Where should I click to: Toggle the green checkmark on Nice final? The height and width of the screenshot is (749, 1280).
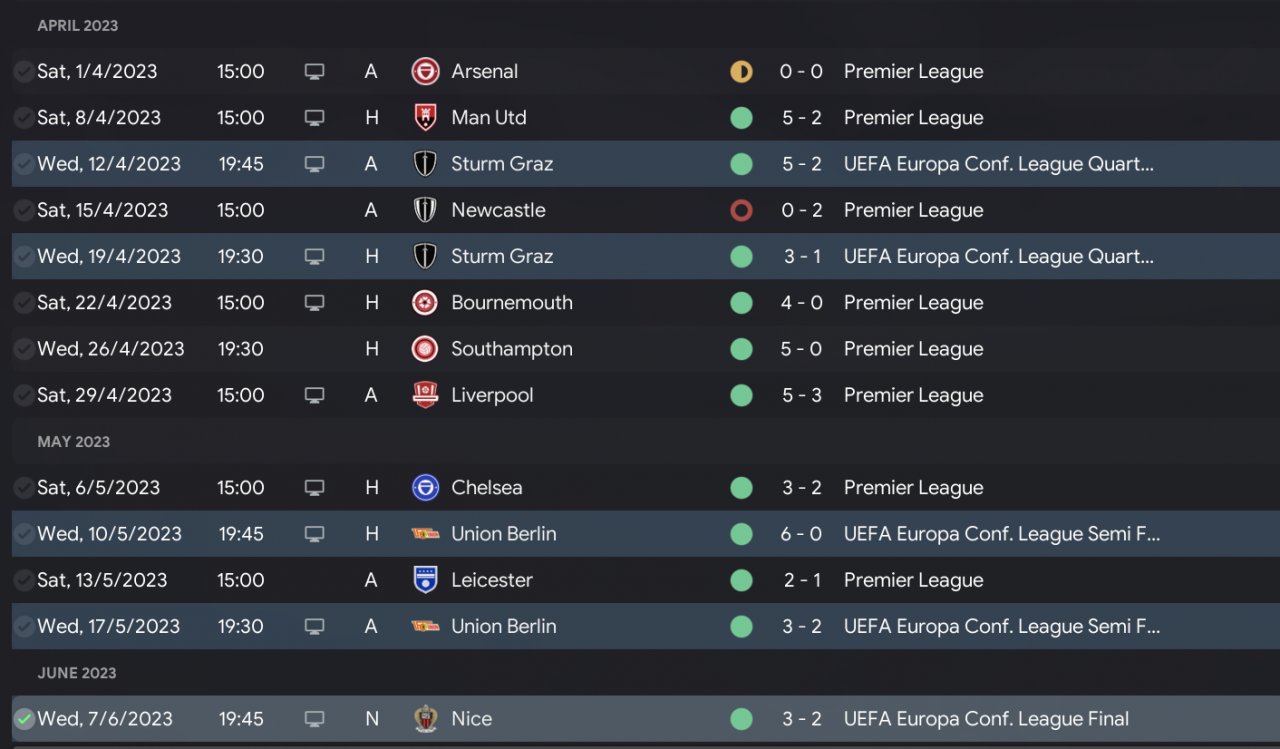(24, 719)
